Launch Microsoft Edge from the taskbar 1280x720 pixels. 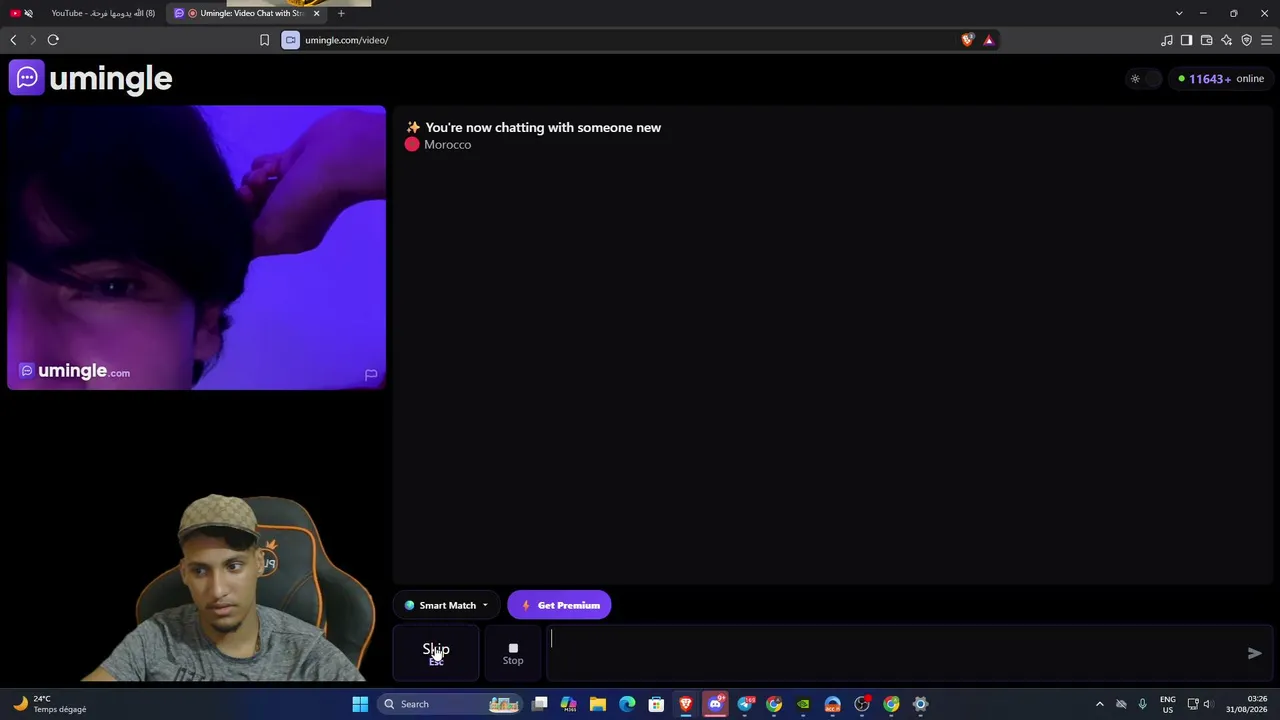627,704
